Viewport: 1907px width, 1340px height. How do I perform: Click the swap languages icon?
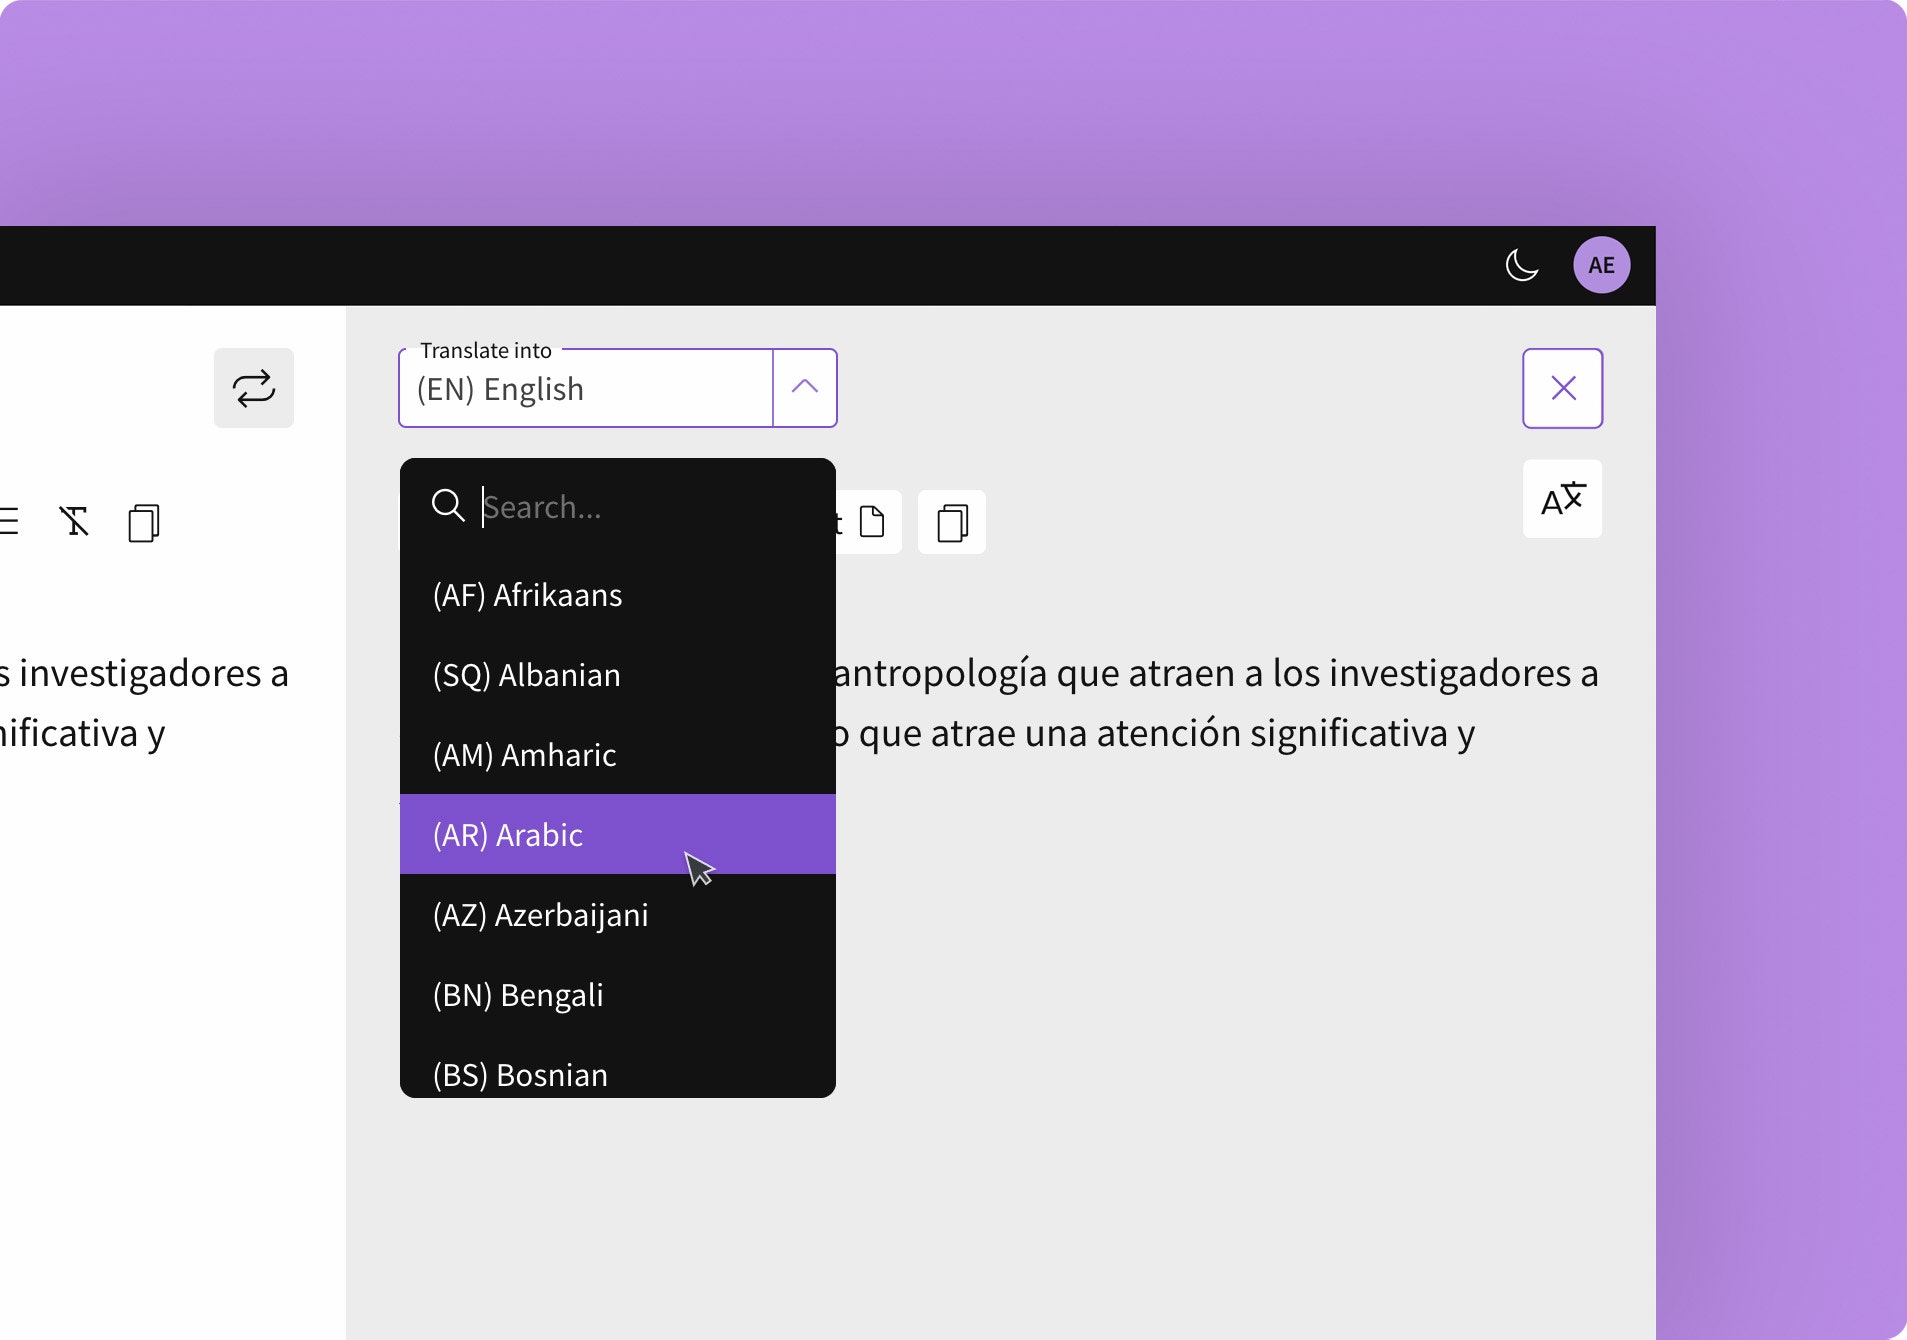click(253, 388)
